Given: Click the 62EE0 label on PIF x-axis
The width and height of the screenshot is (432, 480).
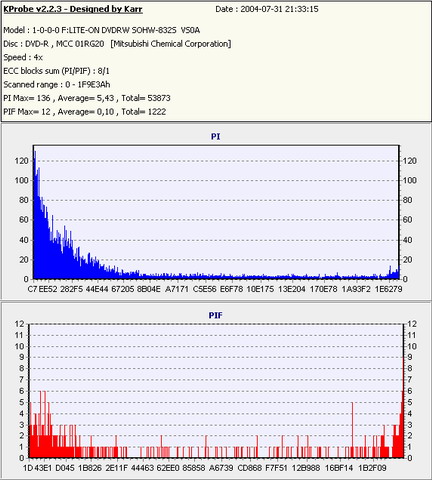Looking at the screenshot, I should 168,468.
